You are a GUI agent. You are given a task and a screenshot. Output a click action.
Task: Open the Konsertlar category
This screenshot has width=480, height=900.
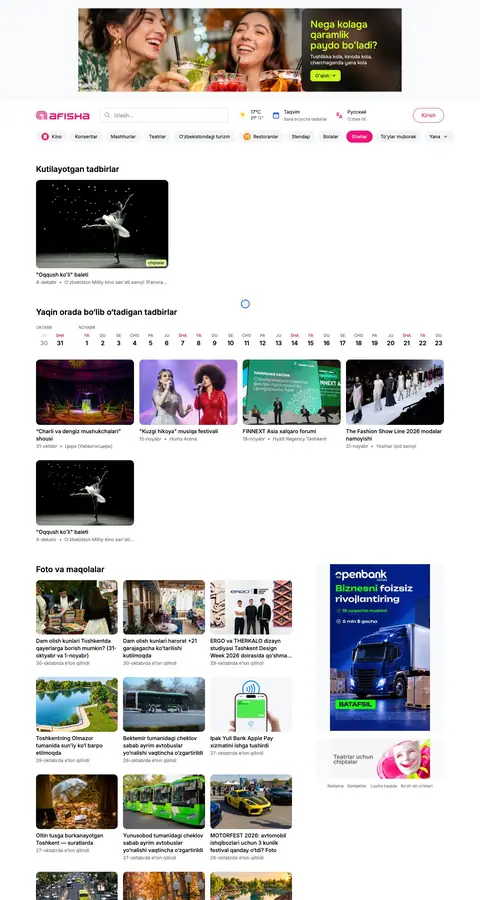pyautogui.click(x=86, y=137)
